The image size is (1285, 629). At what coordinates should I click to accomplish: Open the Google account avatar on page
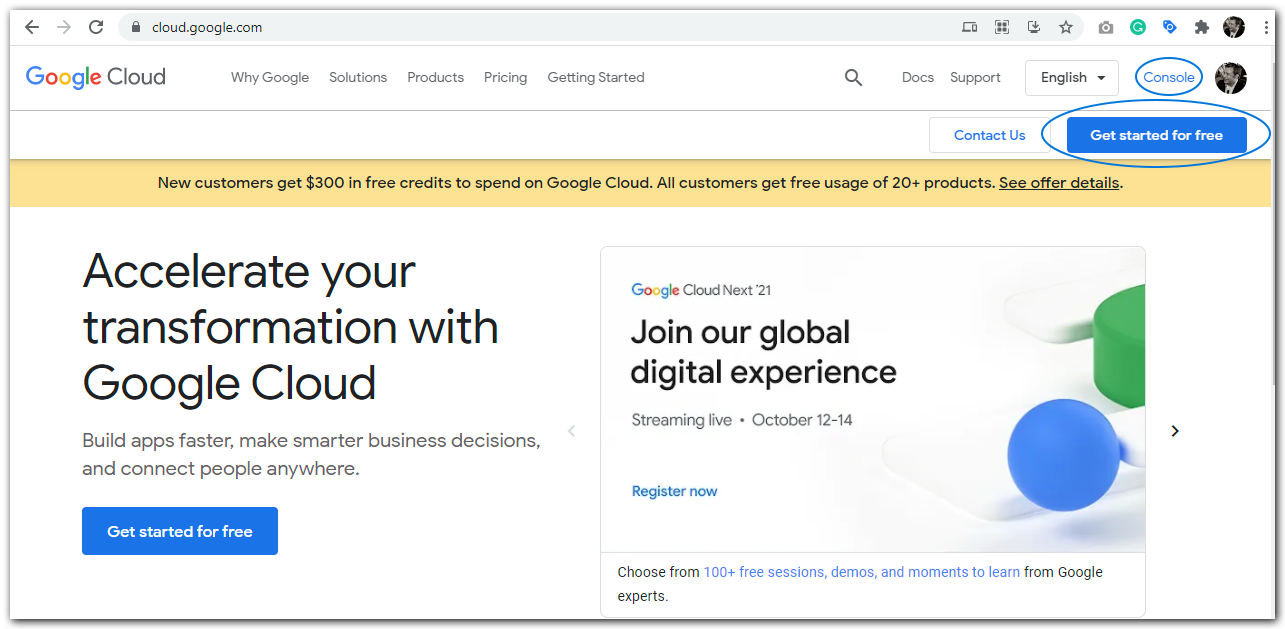click(1230, 77)
